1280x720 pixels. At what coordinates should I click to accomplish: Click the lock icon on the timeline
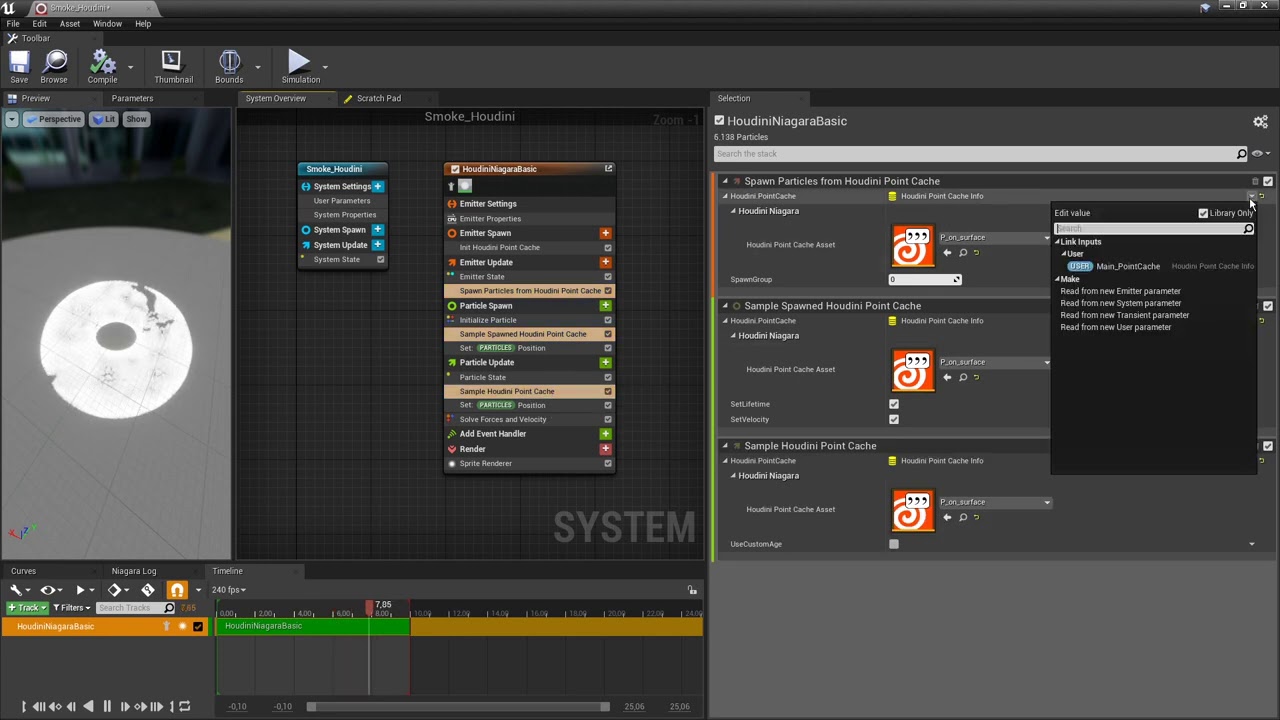coord(691,590)
